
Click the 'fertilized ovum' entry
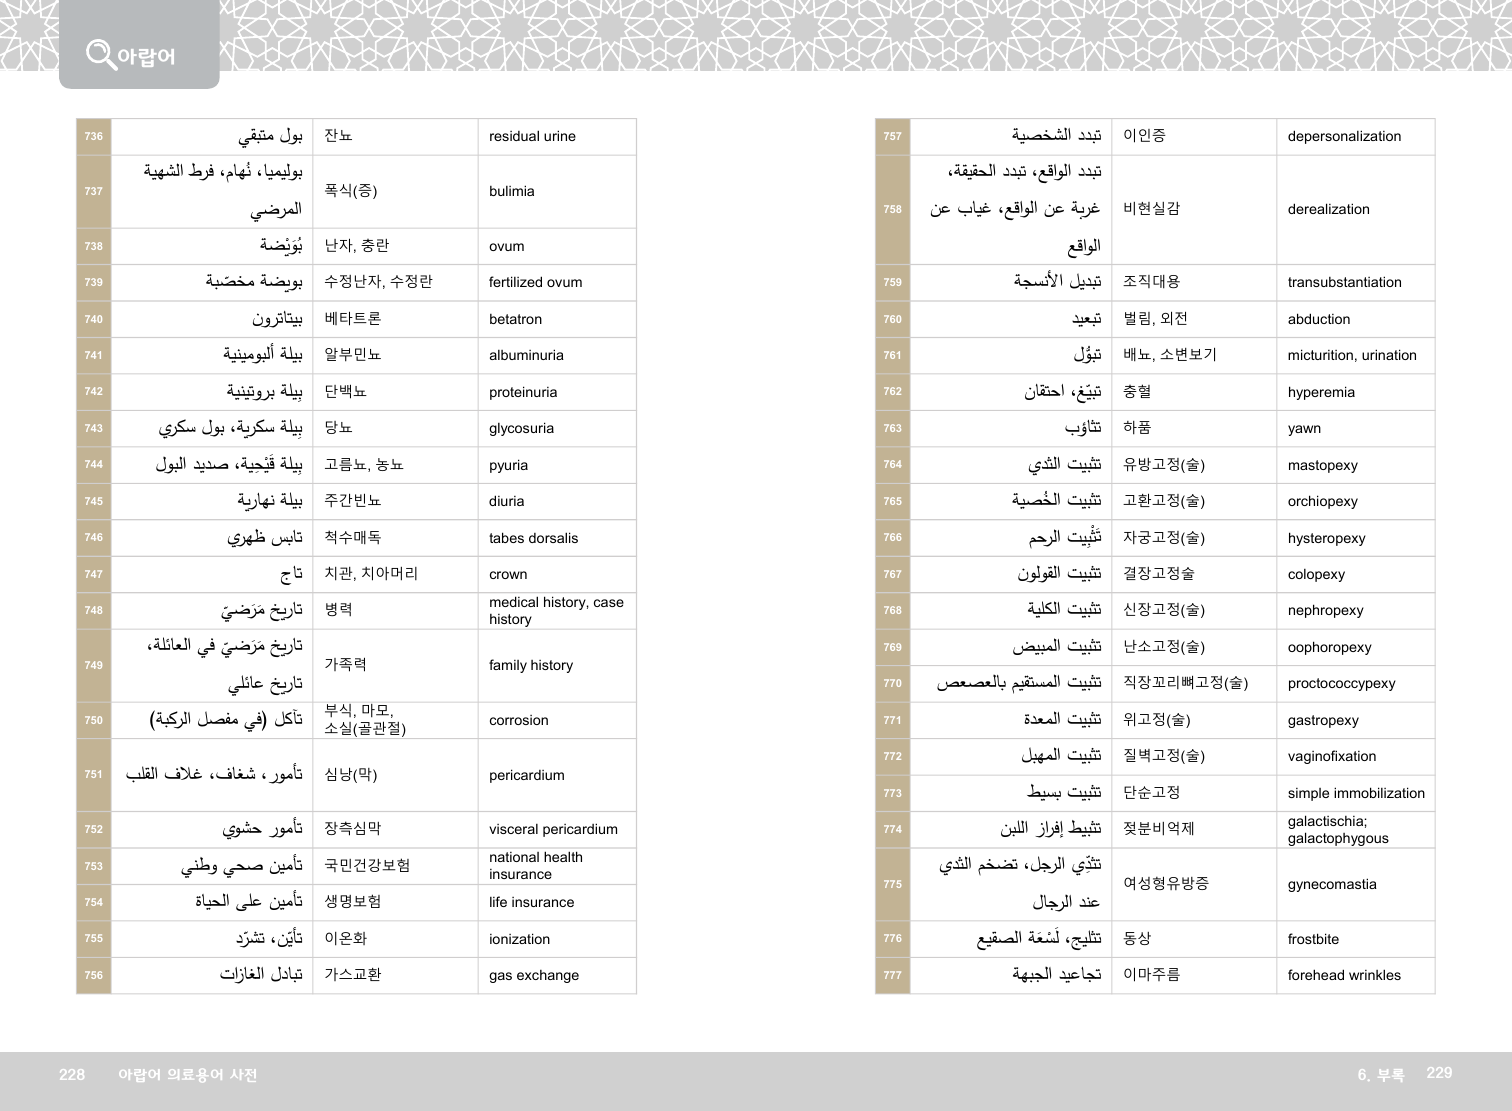coord(535,283)
